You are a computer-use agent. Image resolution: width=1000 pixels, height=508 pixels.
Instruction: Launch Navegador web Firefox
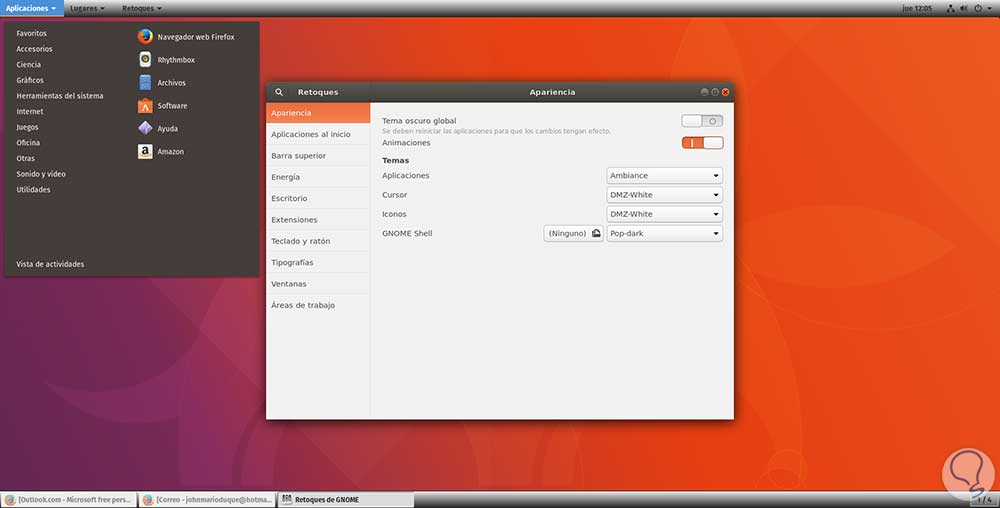click(x=186, y=37)
